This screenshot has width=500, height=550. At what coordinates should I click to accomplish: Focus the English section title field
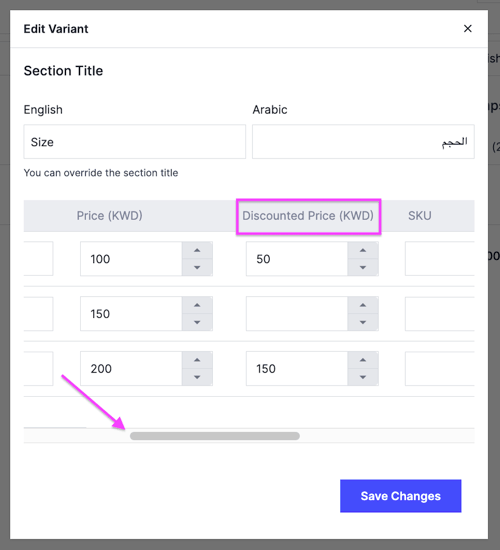[x=134, y=142]
